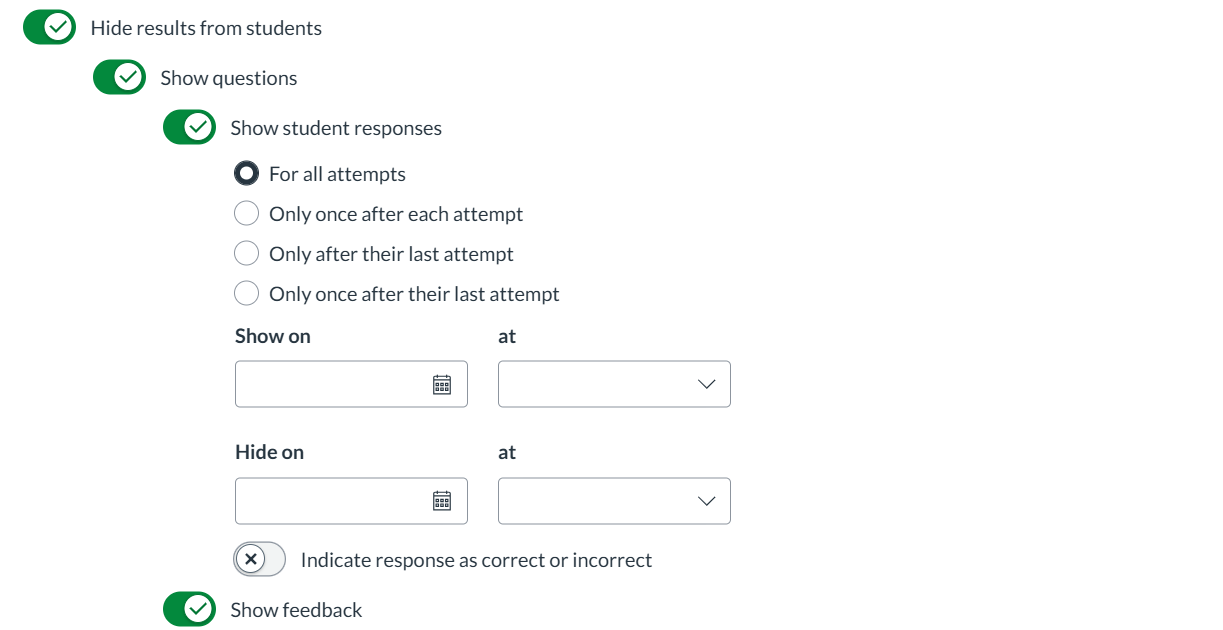The image size is (1223, 630).
Task: Disable the Show questions toggle
Action: pyautogui.click(x=119, y=78)
